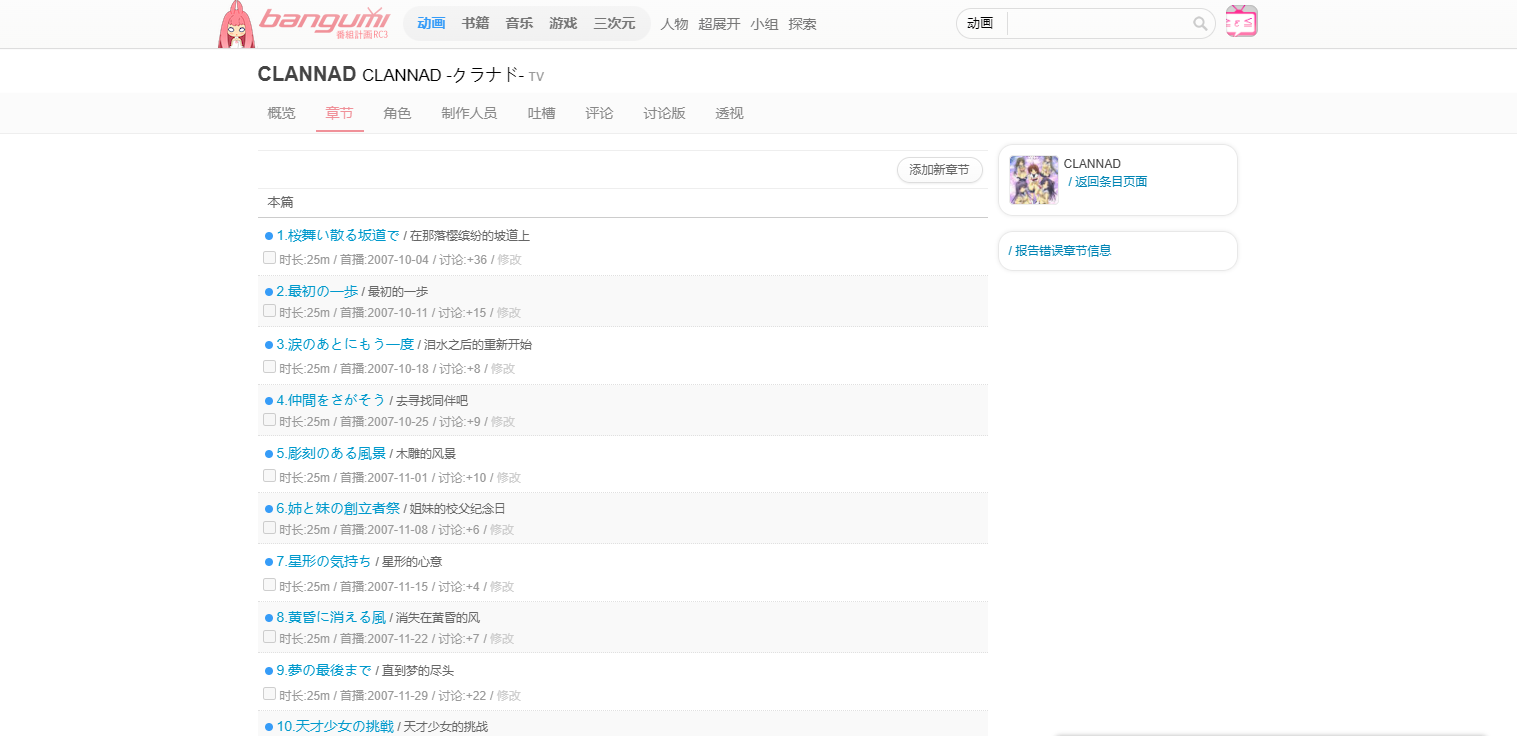Open episode link 4.仲間をさがそう
The width and height of the screenshot is (1517, 736).
[x=331, y=400]
